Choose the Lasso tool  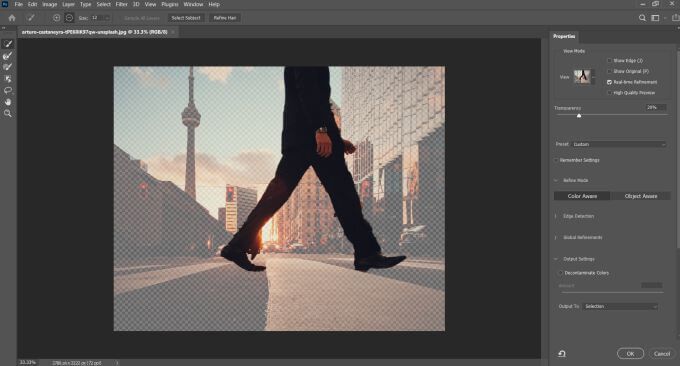[8, 90]
